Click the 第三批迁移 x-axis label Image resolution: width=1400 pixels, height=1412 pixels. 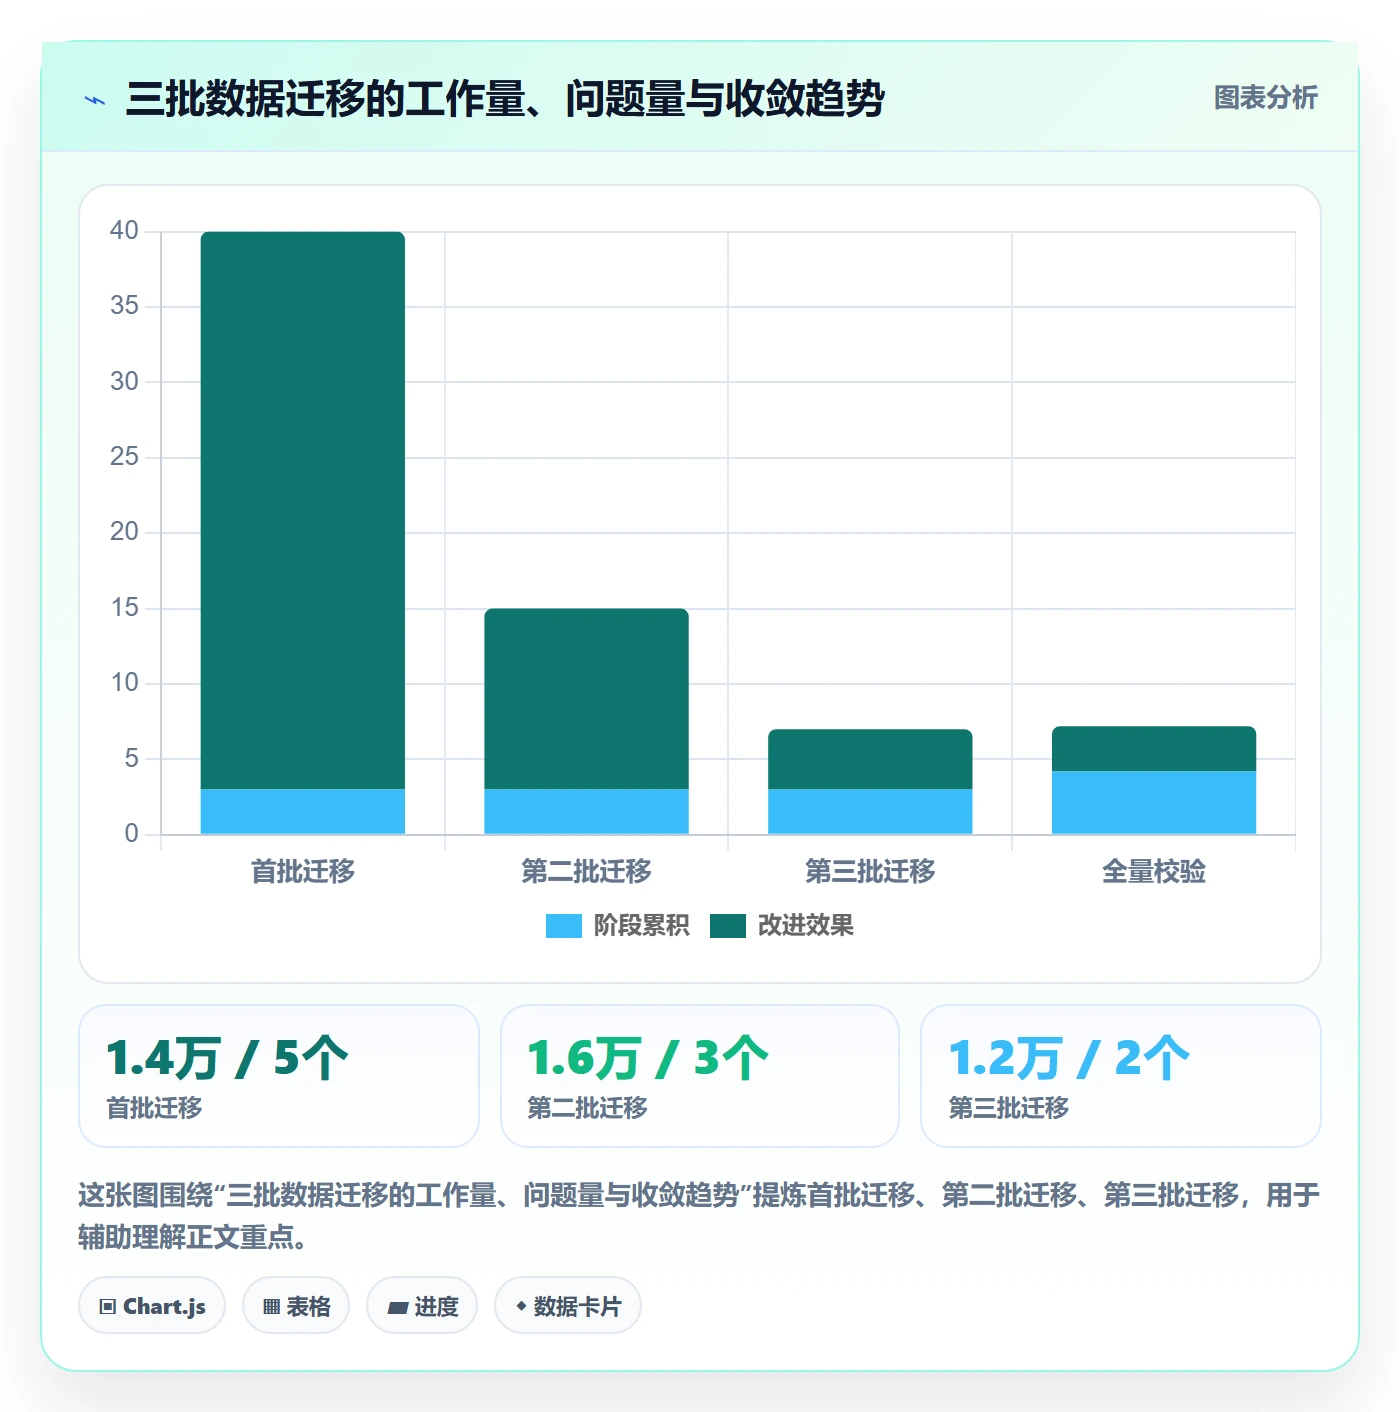coord(870,871)
